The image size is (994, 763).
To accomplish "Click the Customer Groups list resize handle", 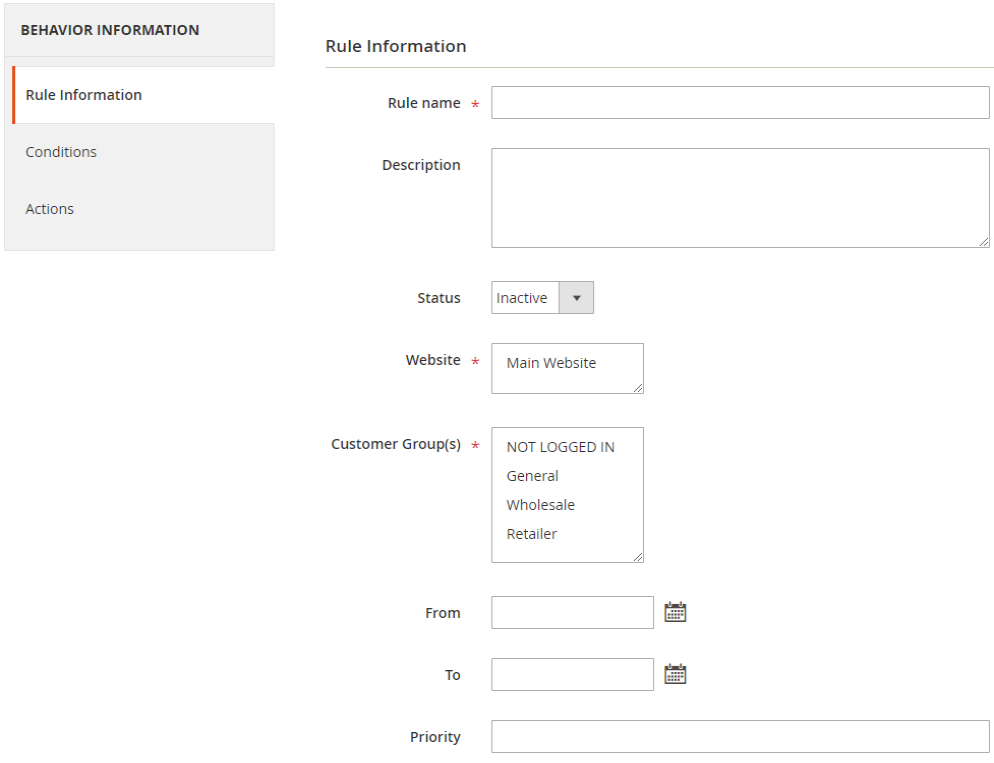I will [x=638, y=557].
